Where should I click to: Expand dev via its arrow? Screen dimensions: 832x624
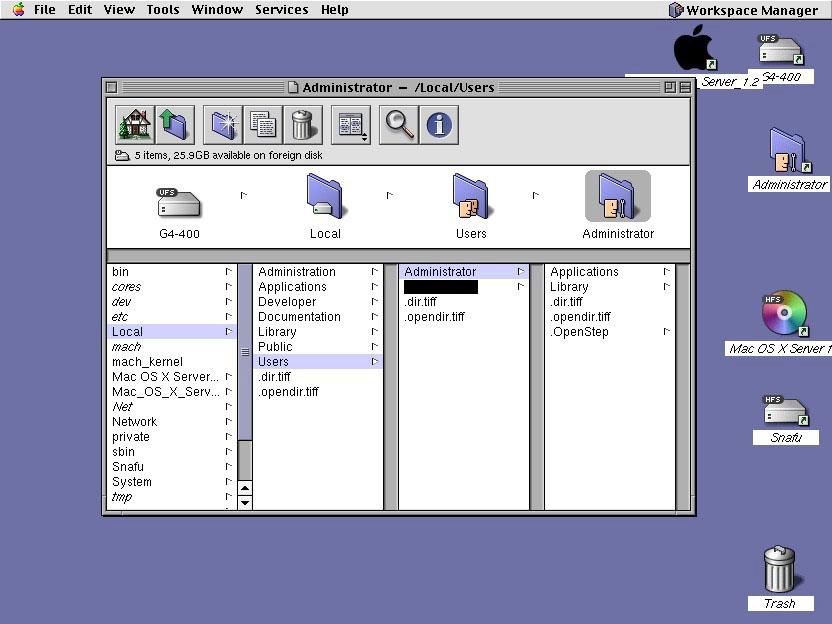pyautogui.click(x=229, y=301)
